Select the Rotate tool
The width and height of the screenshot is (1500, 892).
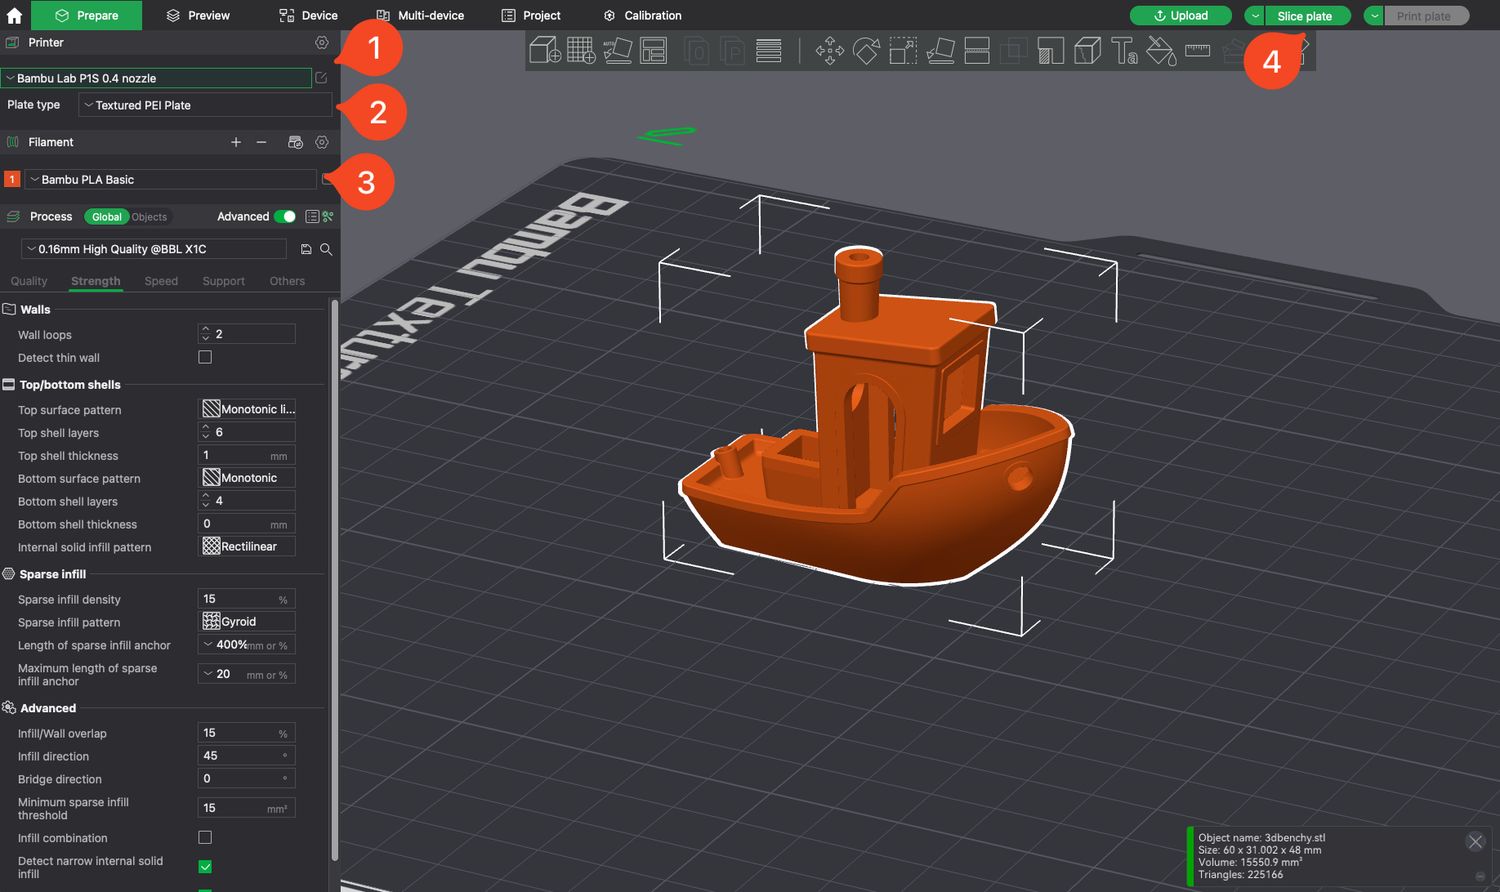[x=866, y=51]
